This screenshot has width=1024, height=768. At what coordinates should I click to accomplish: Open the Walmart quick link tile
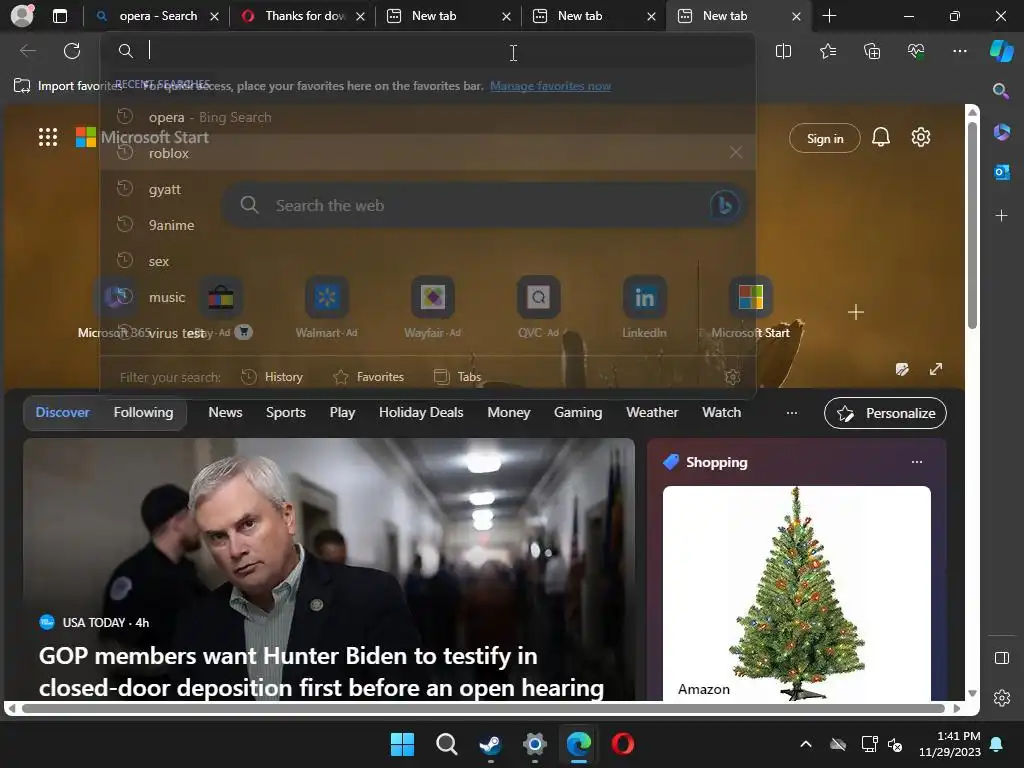tap(327, 307)
